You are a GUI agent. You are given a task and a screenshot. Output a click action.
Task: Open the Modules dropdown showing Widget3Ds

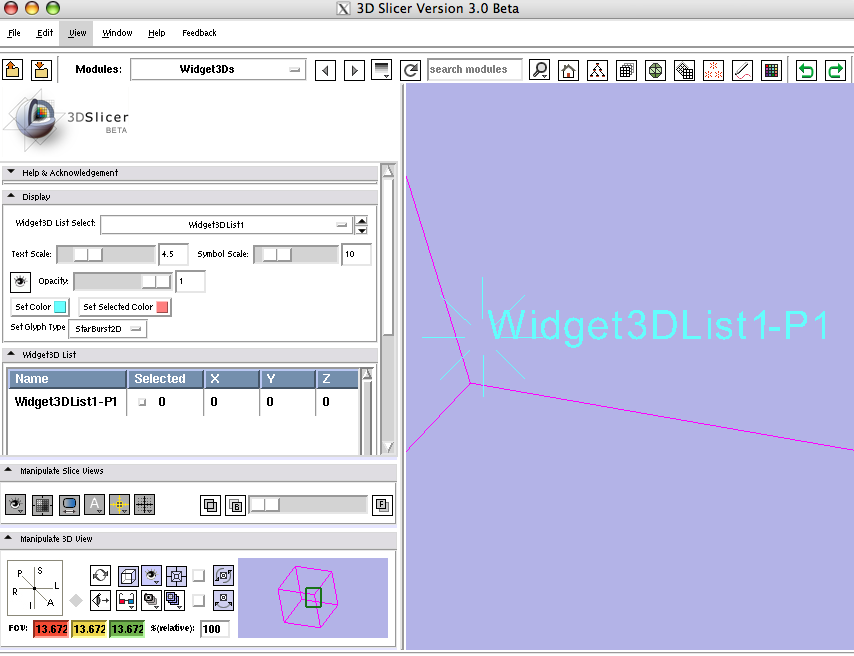(x=219, y=70)
